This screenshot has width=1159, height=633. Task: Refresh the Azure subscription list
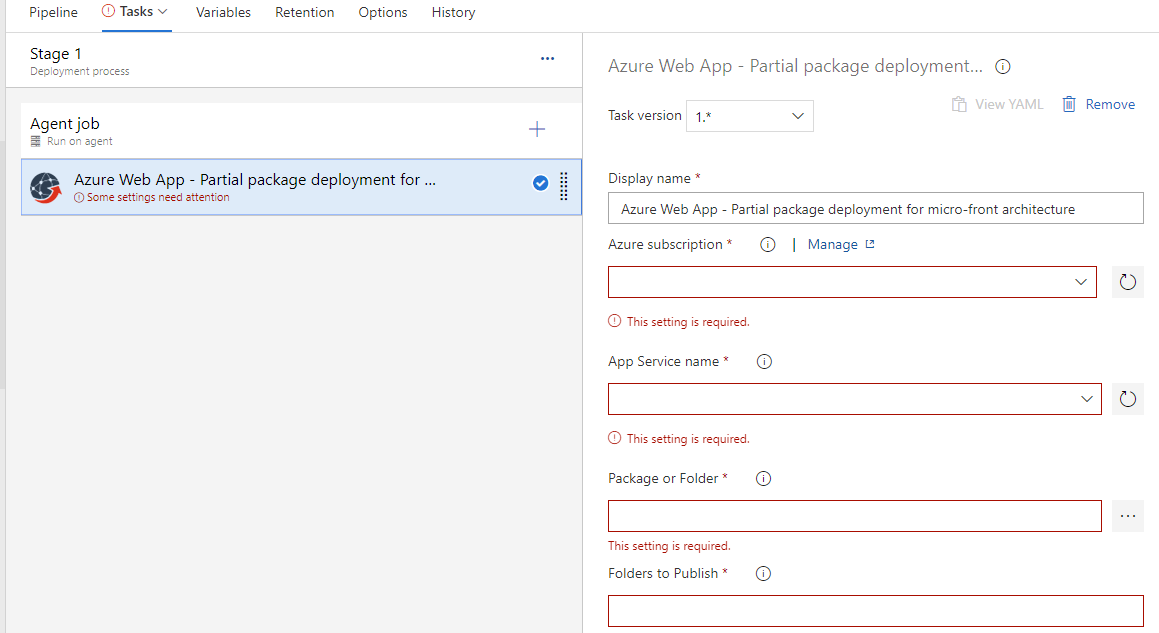[x=1127, y=282]
